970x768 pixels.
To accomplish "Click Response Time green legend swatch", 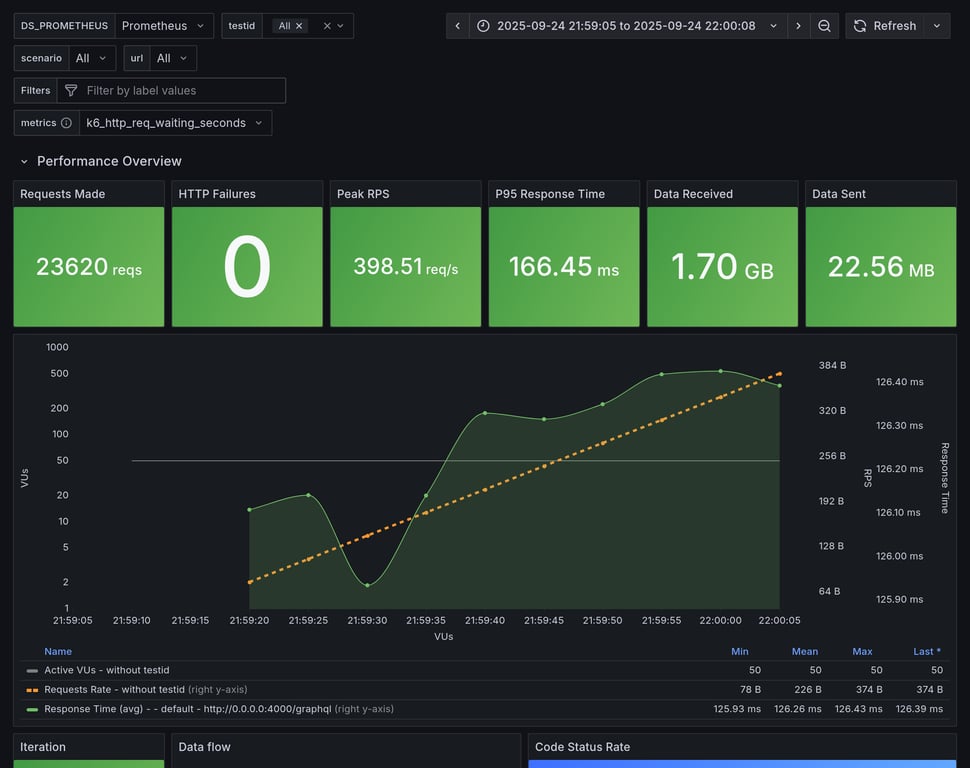I will [32, 709].
